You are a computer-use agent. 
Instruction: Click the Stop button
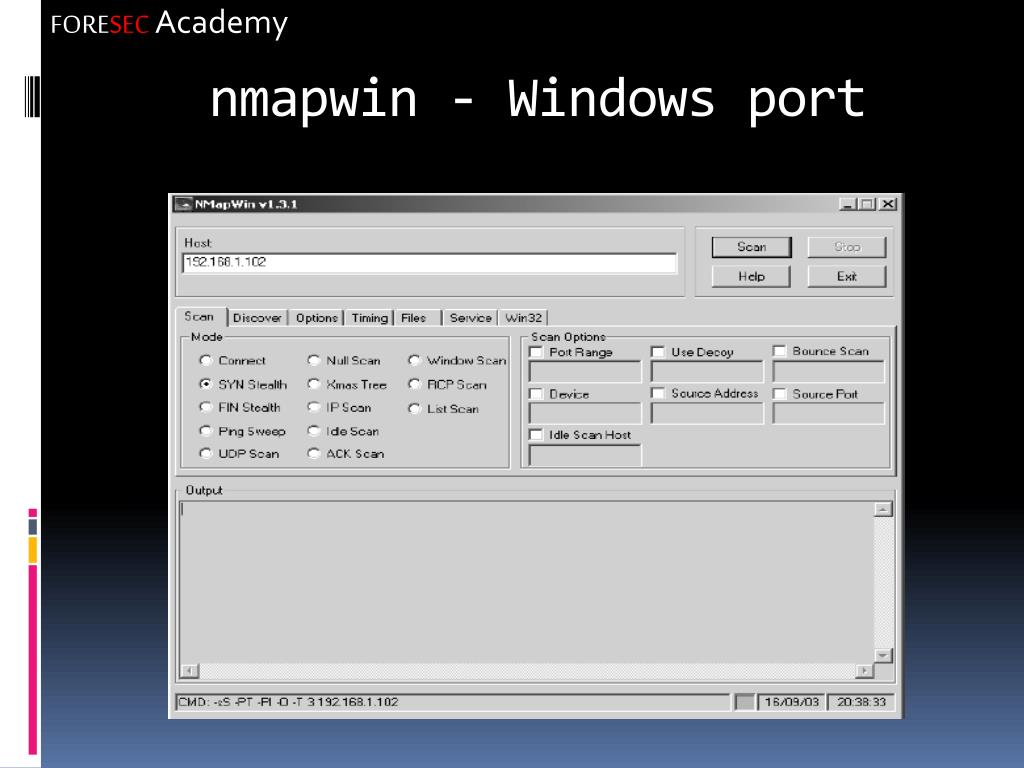[847, 247]
